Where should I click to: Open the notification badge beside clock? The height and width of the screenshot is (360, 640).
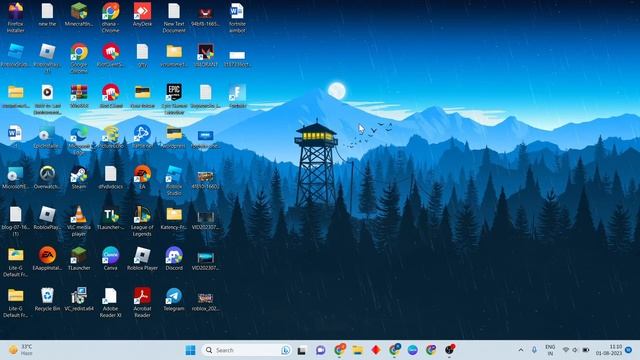pyautogui.click(x=629, y=350)
